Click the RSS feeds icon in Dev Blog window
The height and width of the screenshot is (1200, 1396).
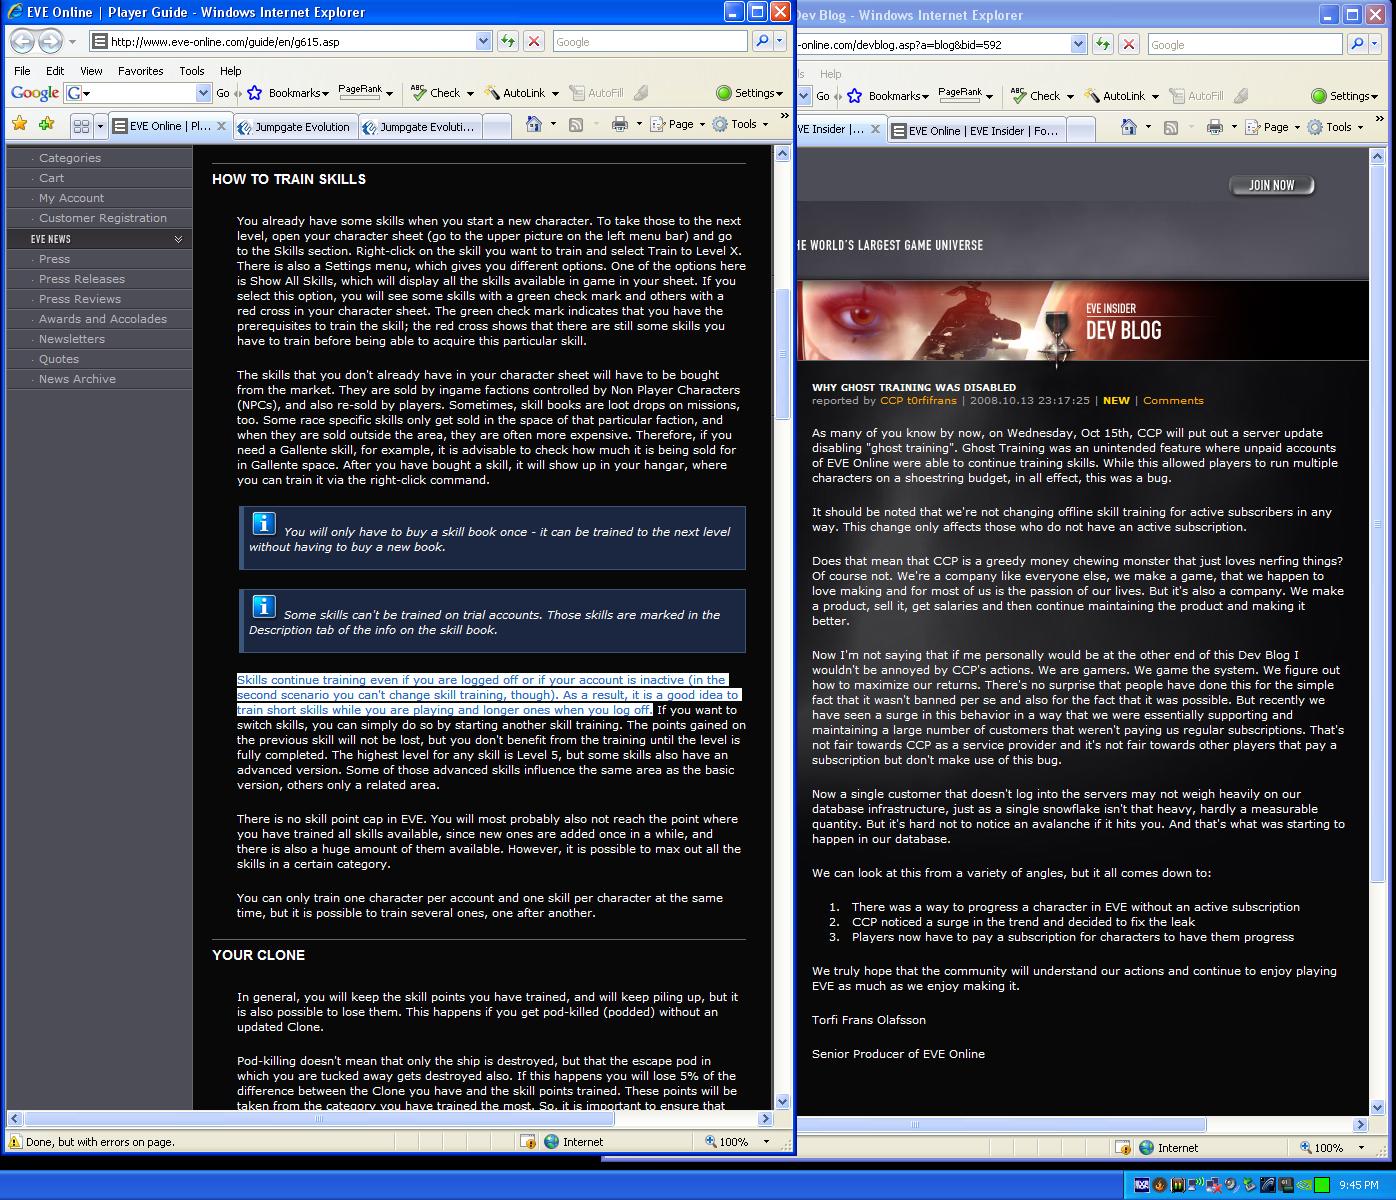tap(1171, 127)
